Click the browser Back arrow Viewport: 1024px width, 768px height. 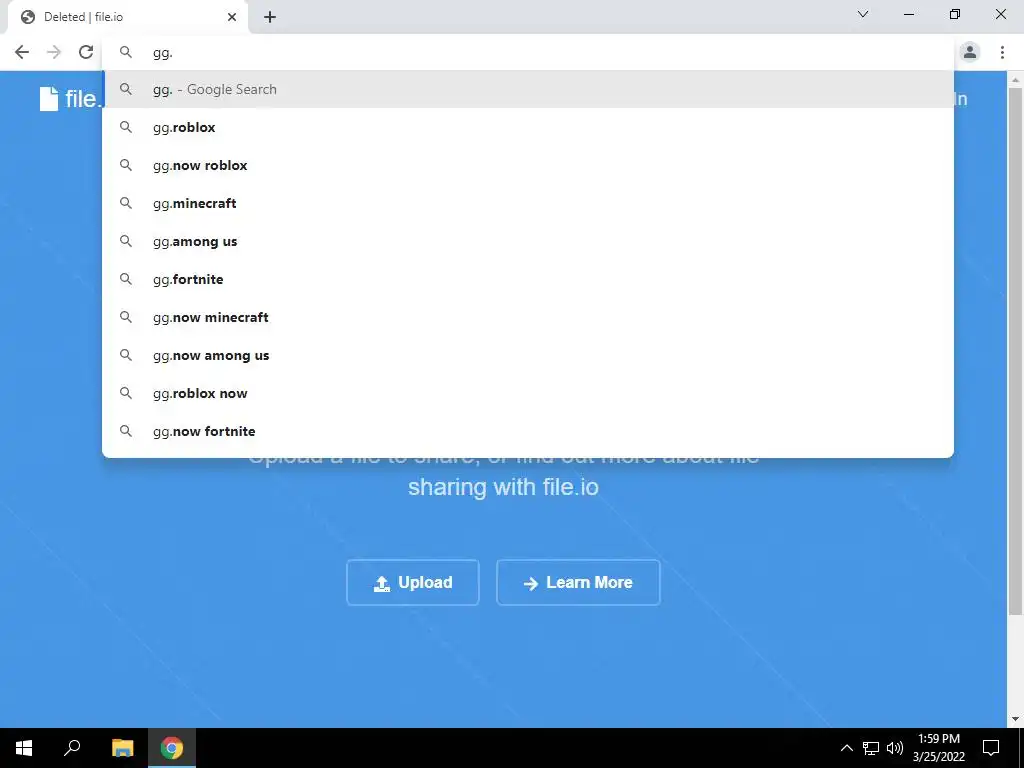click(x=22, y=52)
